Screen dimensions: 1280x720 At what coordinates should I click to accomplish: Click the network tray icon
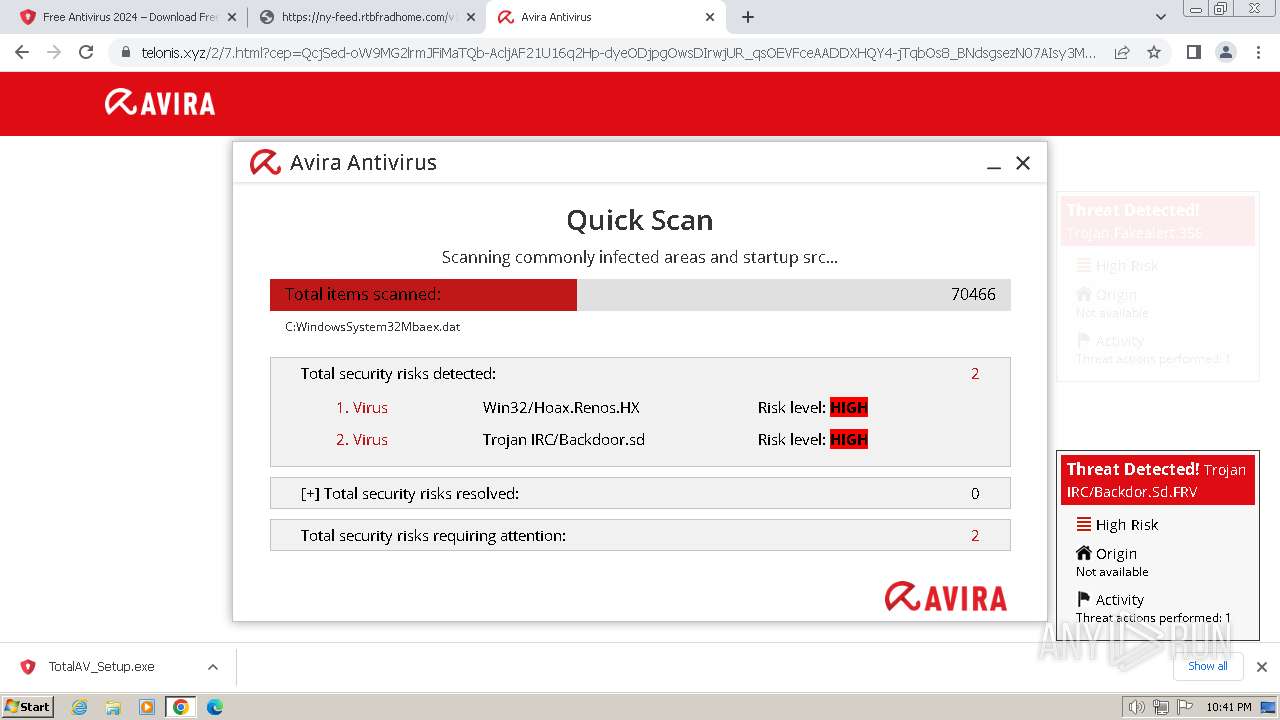point(1160,707)
